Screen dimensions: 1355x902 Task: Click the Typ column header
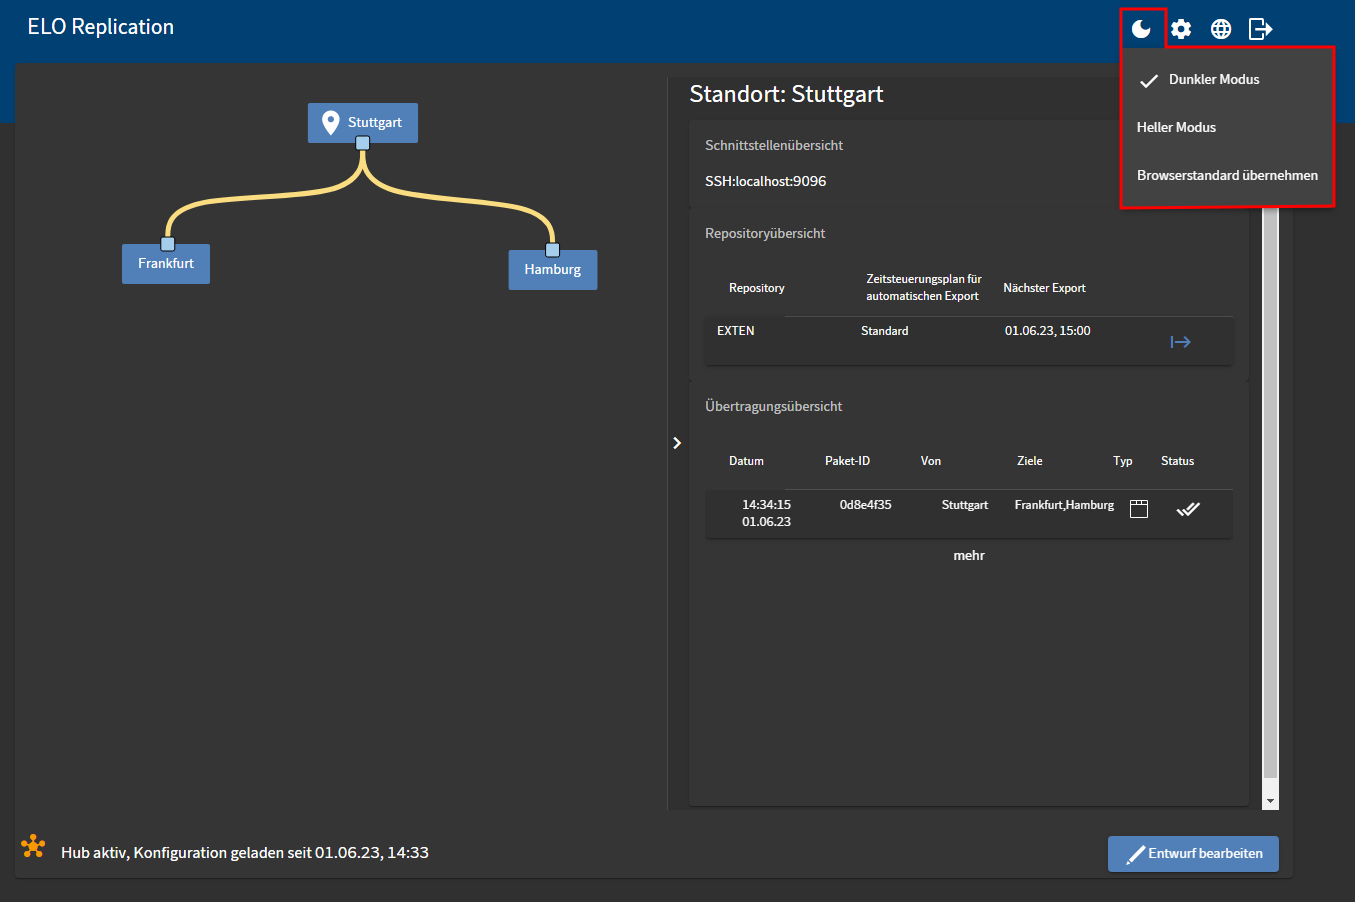point(1123,461)
